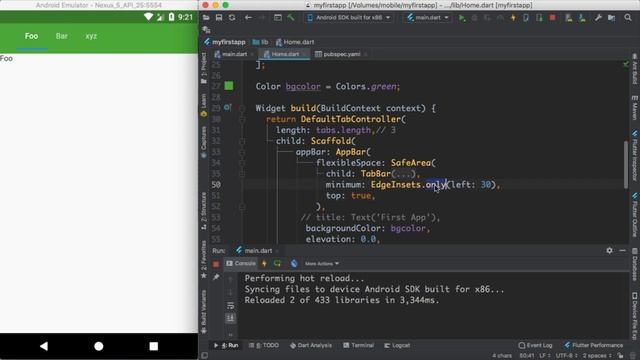Open the Maven side panel
This screenshot has height=360, width=640.
pos(635,108)
